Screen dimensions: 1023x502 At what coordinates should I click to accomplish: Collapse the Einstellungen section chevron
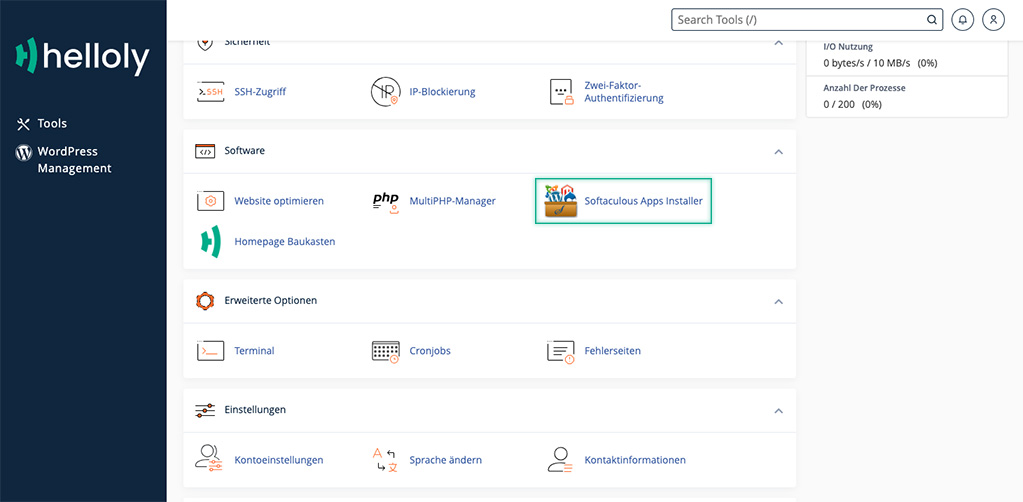(x=778, y=410)
